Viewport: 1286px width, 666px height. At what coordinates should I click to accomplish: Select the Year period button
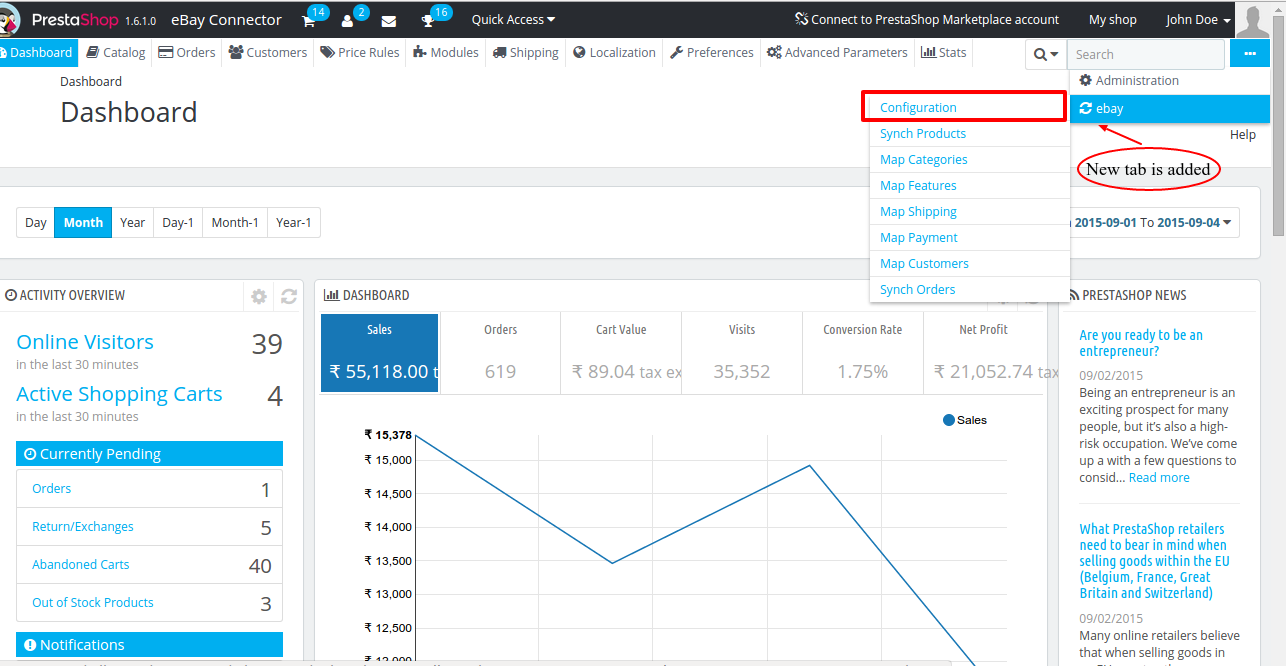tap(133, 223)
